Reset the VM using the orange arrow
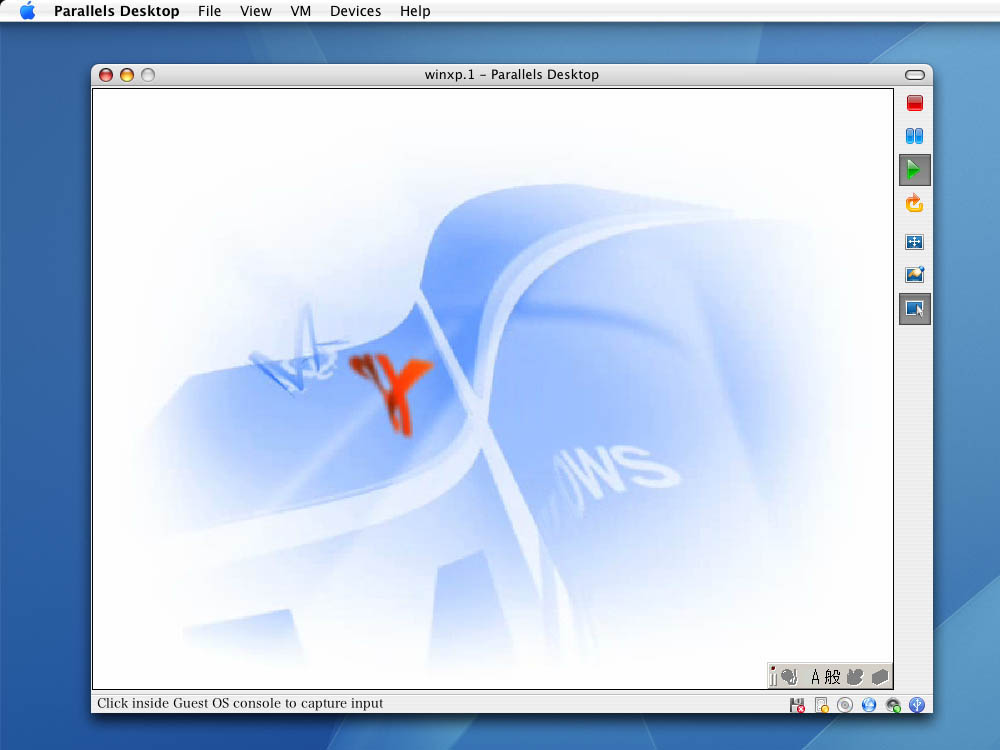This screenshot has width=1000, height=750. tap(914, 204)
